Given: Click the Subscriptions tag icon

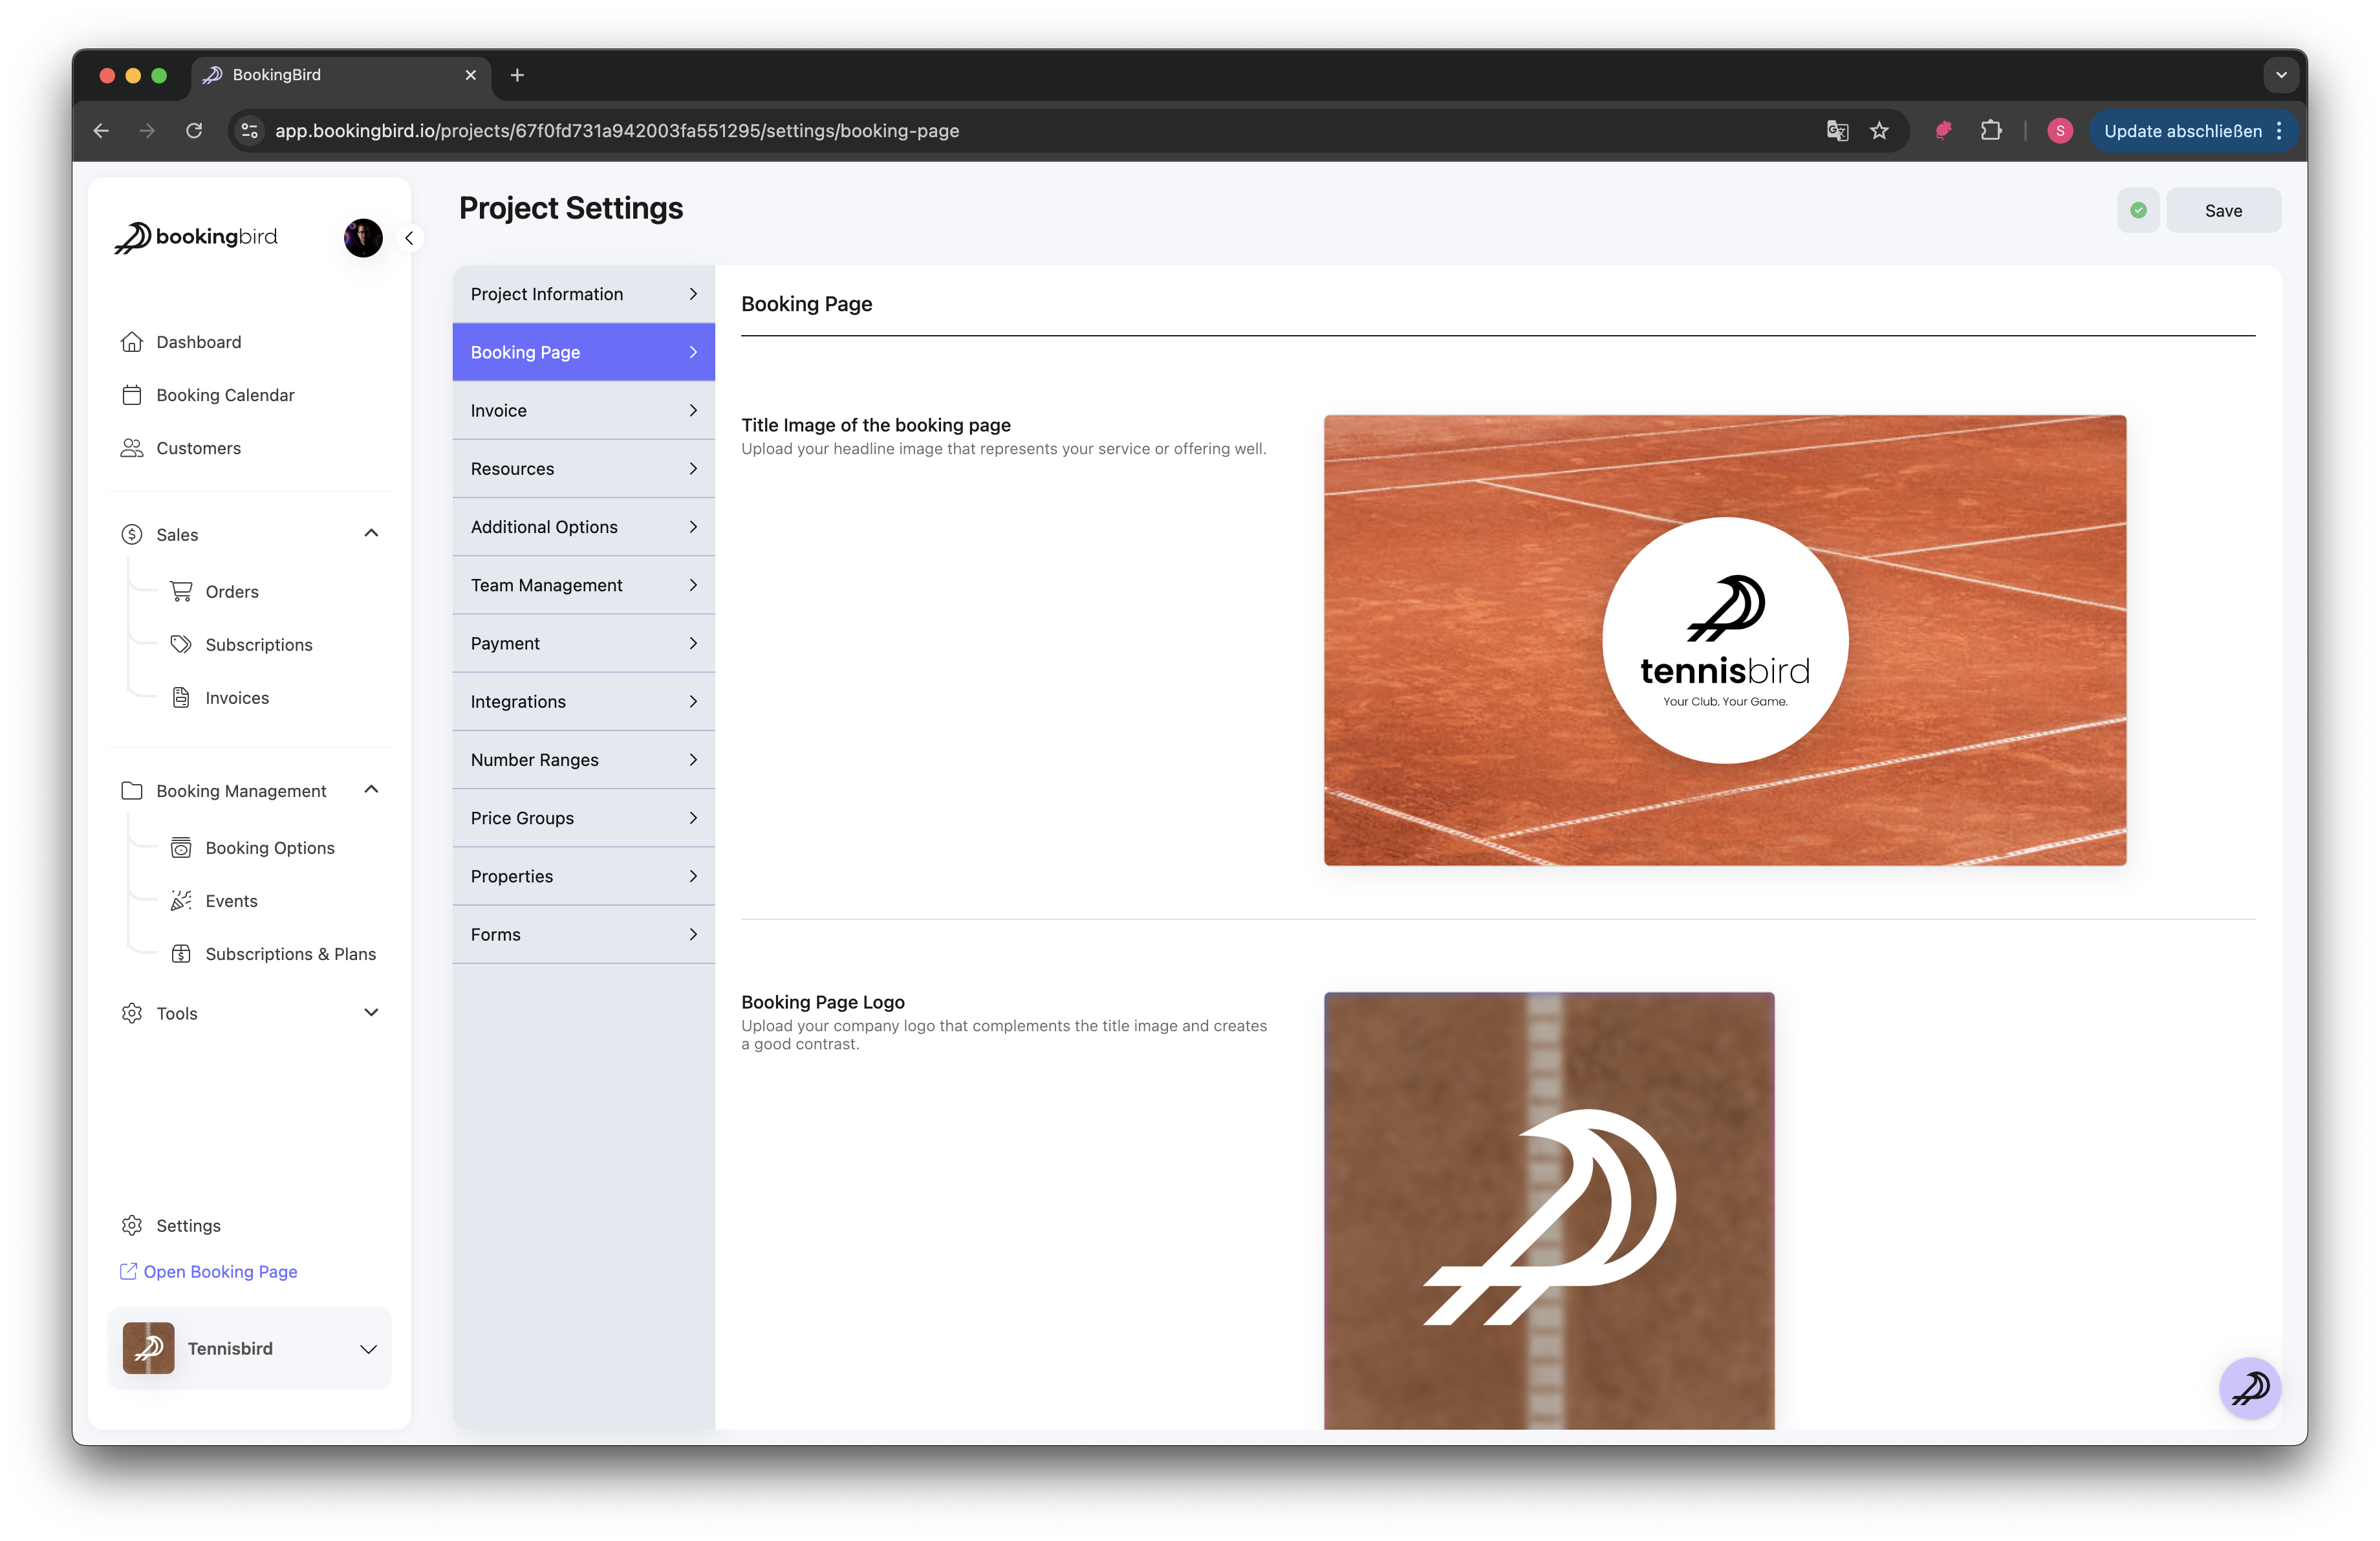Looking at the screenshot, I should click(181, 644).
